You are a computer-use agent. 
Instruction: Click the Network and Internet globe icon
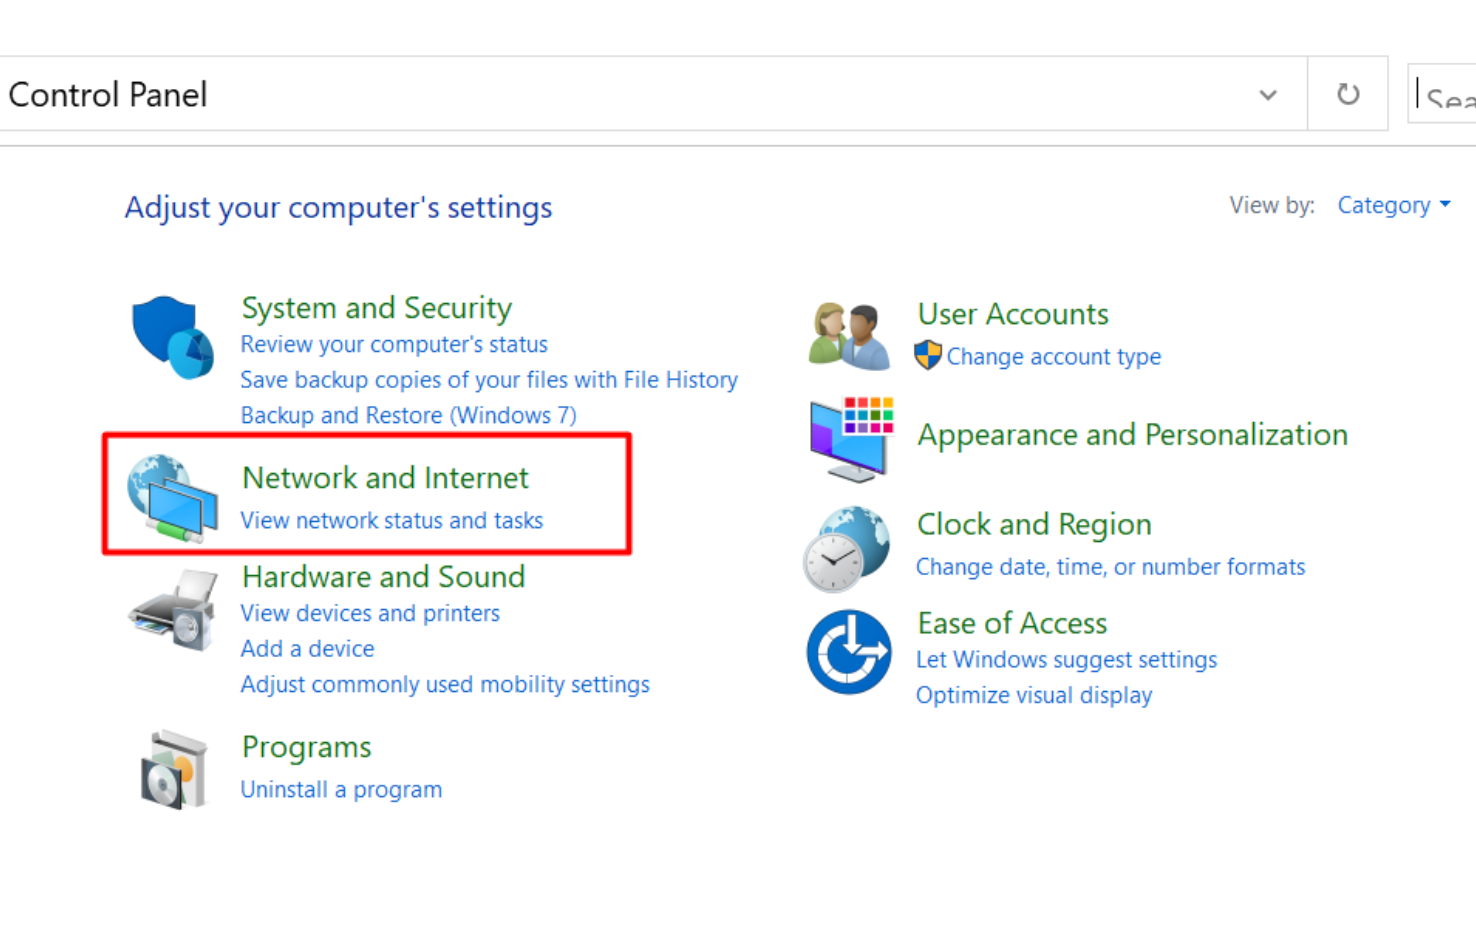170,499
